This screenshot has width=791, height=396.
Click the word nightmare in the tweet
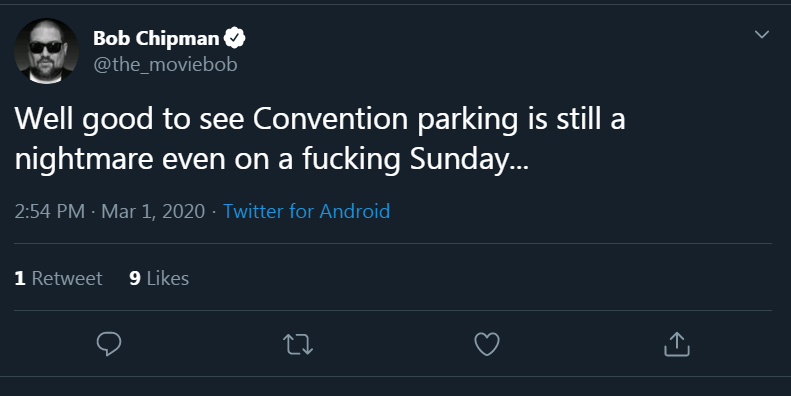pyautogui.click(x=84, y=159)
